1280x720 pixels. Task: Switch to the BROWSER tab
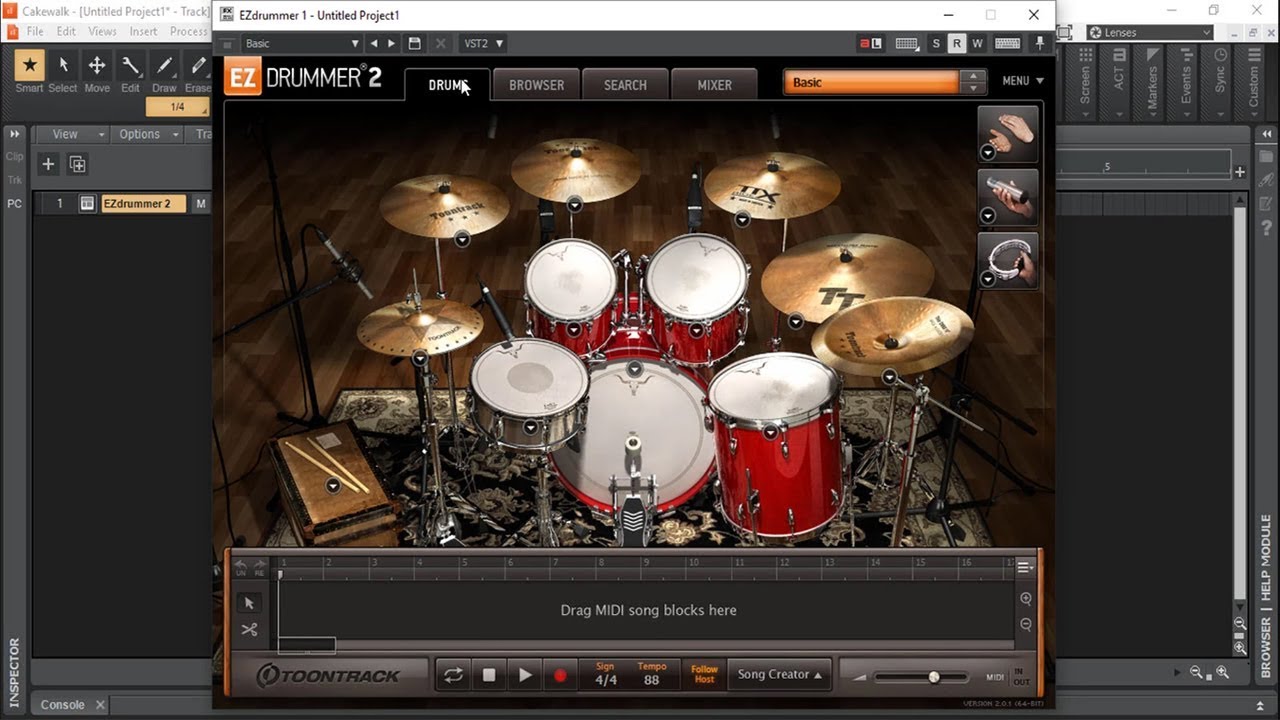pyautogui.click(x=537, y=85)
